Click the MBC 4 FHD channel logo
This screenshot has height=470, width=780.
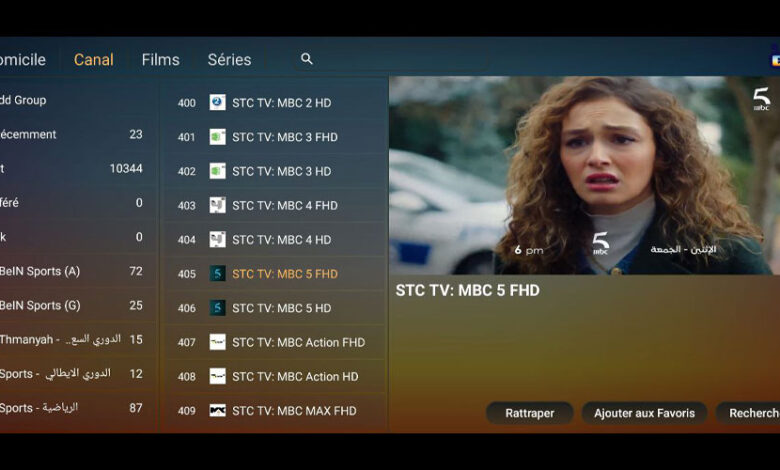[217, 205]
